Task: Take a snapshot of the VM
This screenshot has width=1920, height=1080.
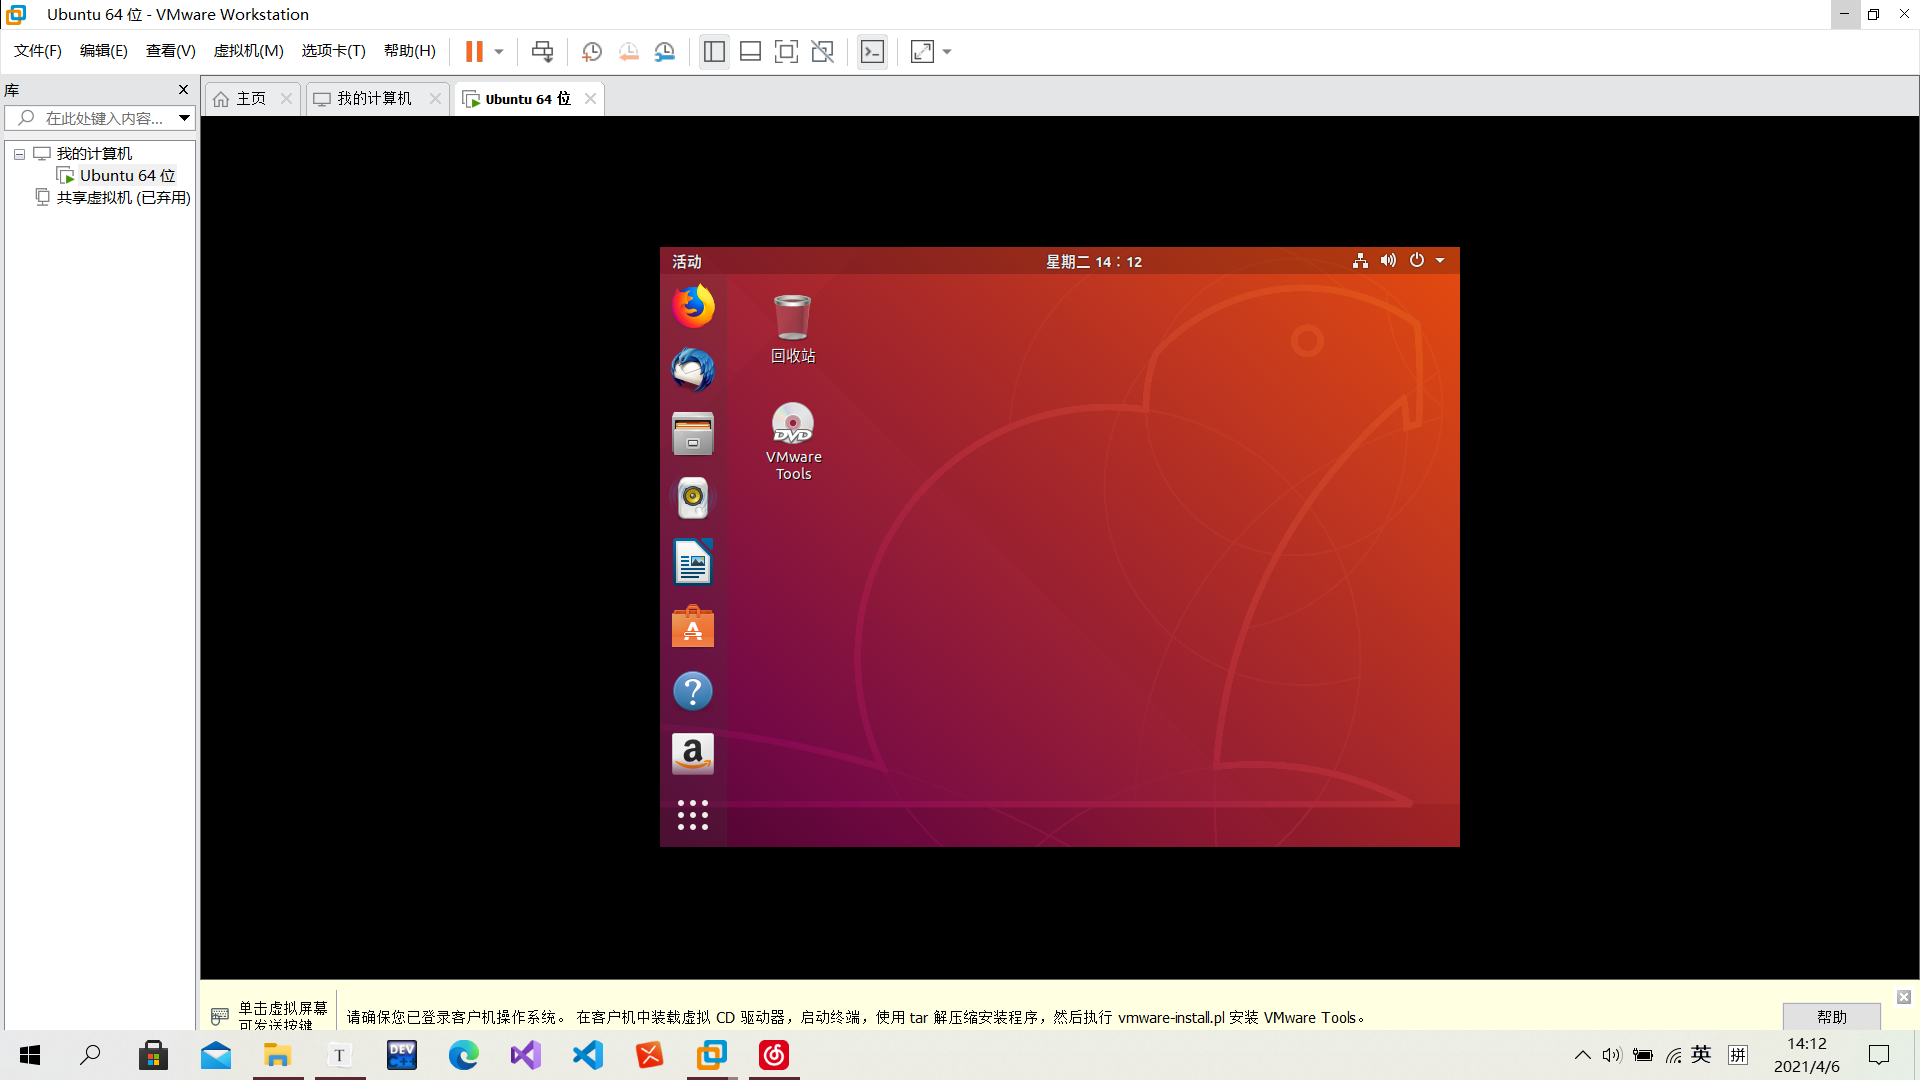Action: coord(591,52)
